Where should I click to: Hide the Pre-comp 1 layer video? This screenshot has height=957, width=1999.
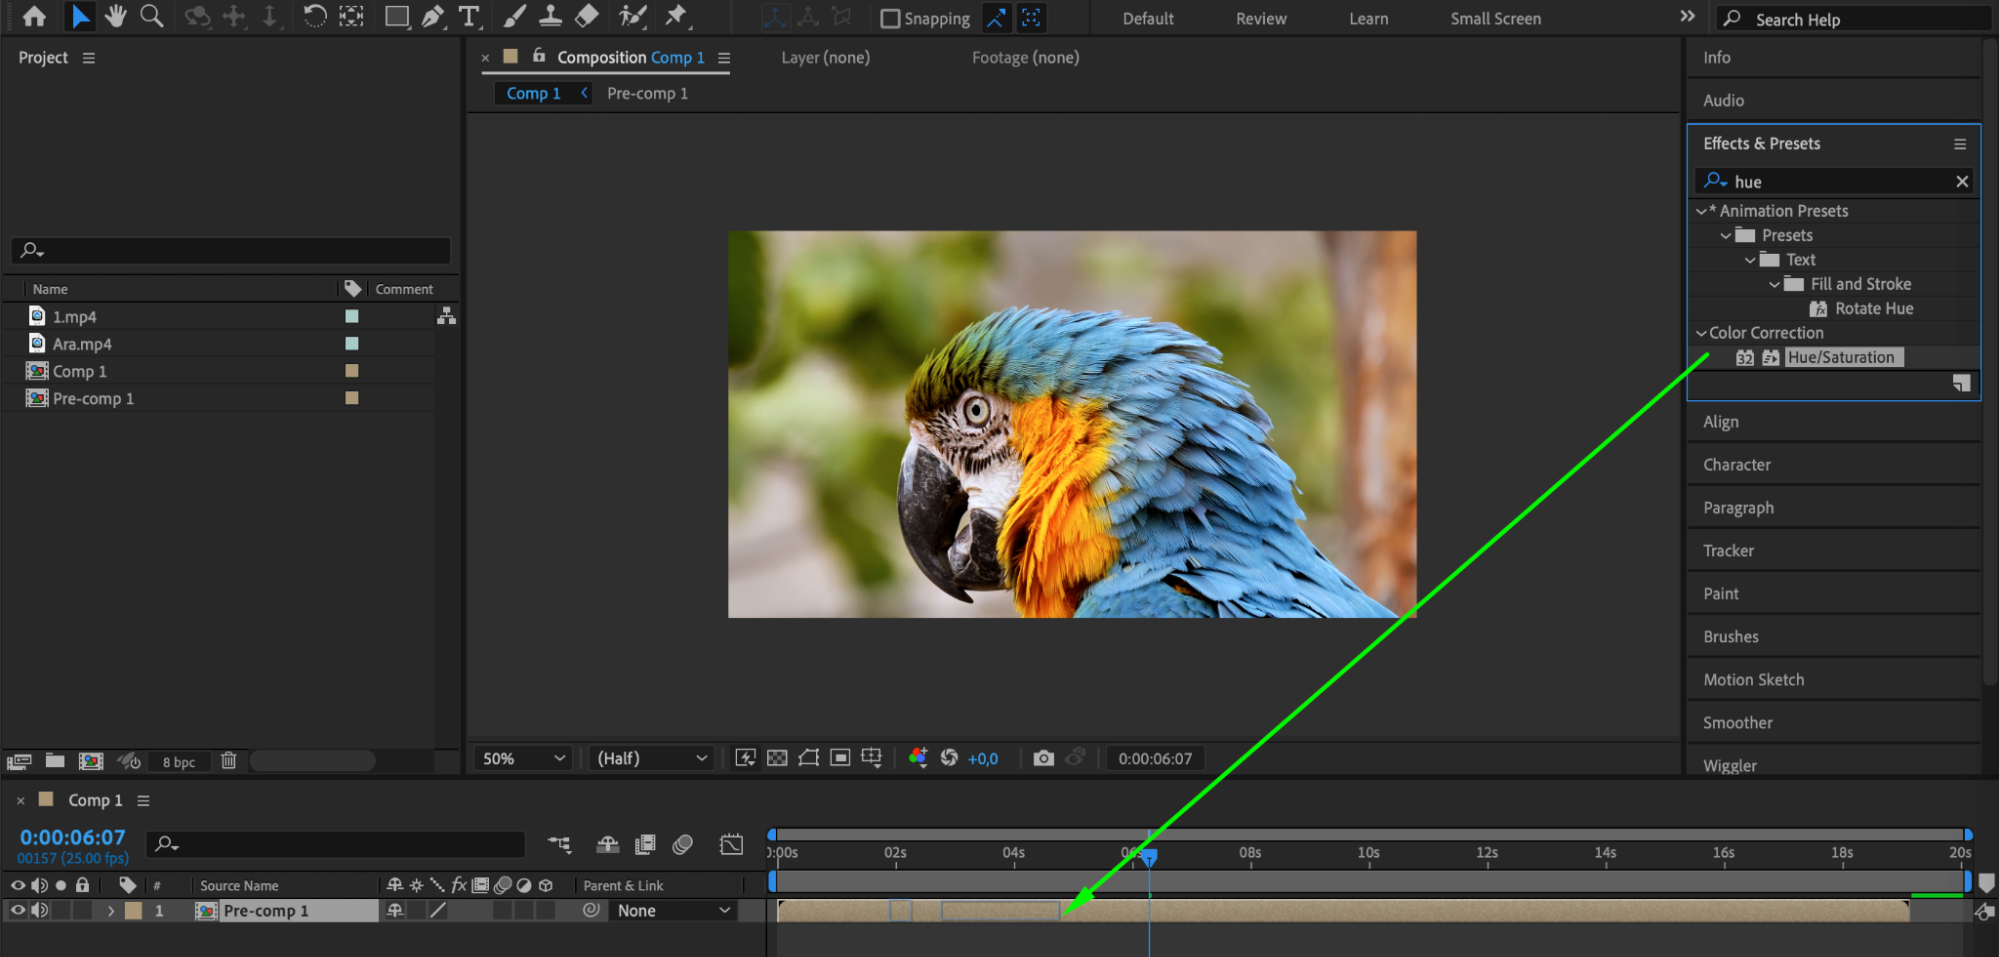pyautogui.click(x=17, y=910)
